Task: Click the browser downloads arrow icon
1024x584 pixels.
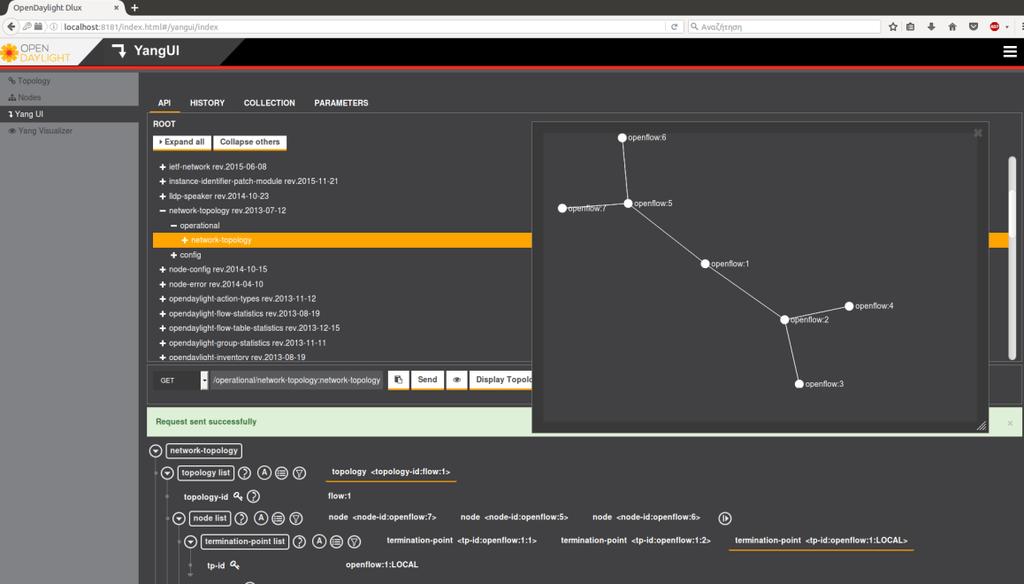Action: coord(931,27)
